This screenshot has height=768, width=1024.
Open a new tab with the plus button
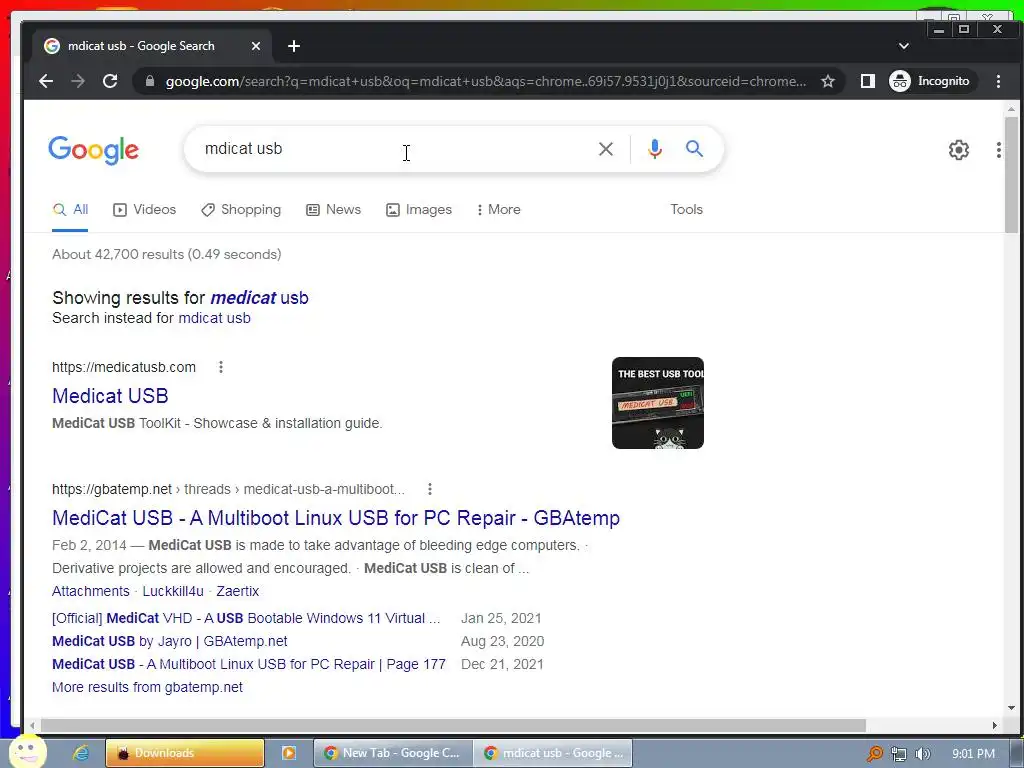294,46
